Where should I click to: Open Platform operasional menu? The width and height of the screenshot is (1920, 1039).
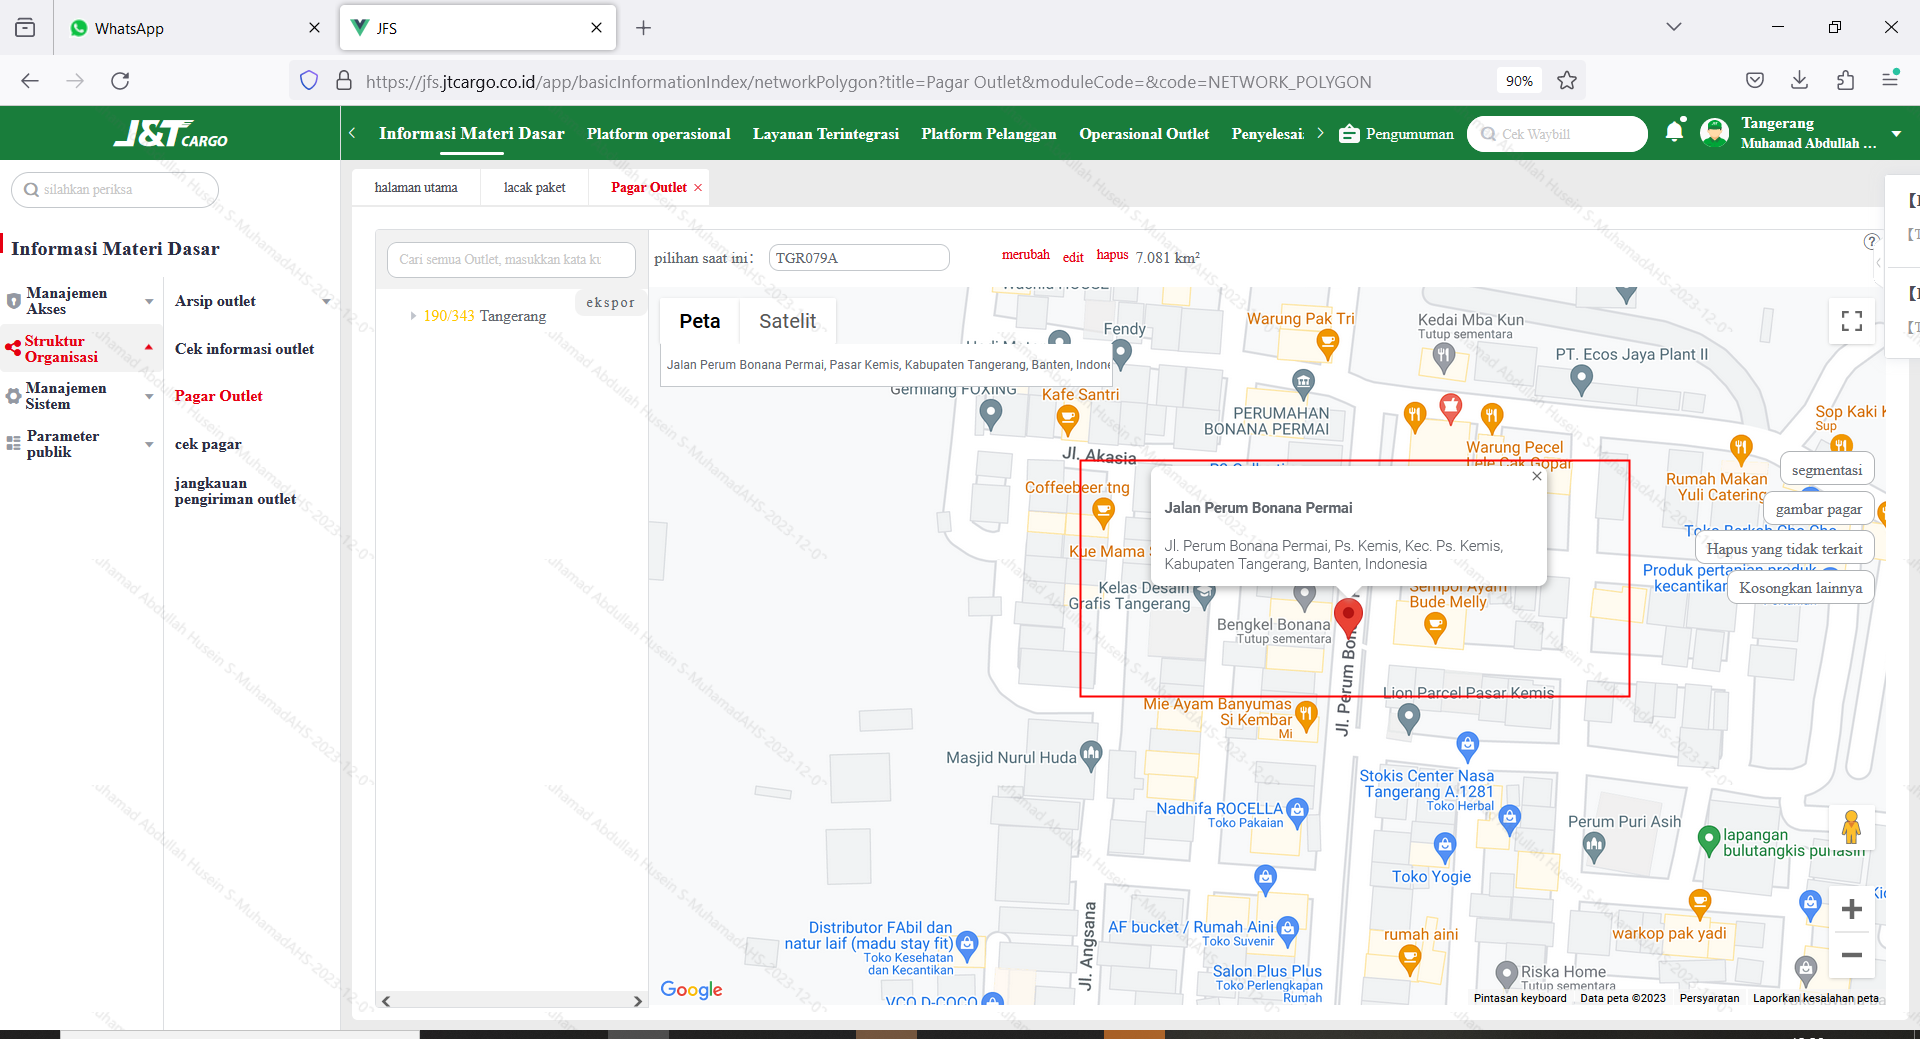point(658,134)
